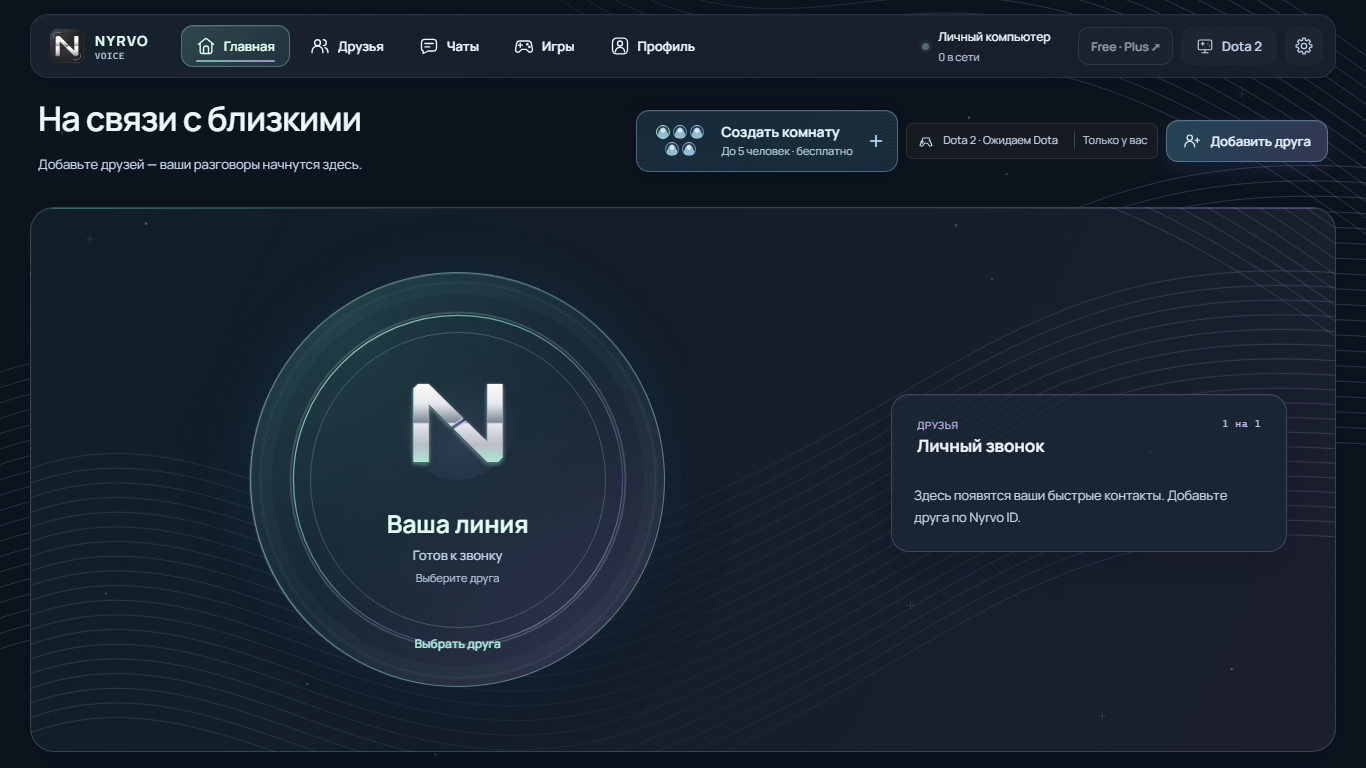Click the Выберите друга hint text

tap(457, 579)
